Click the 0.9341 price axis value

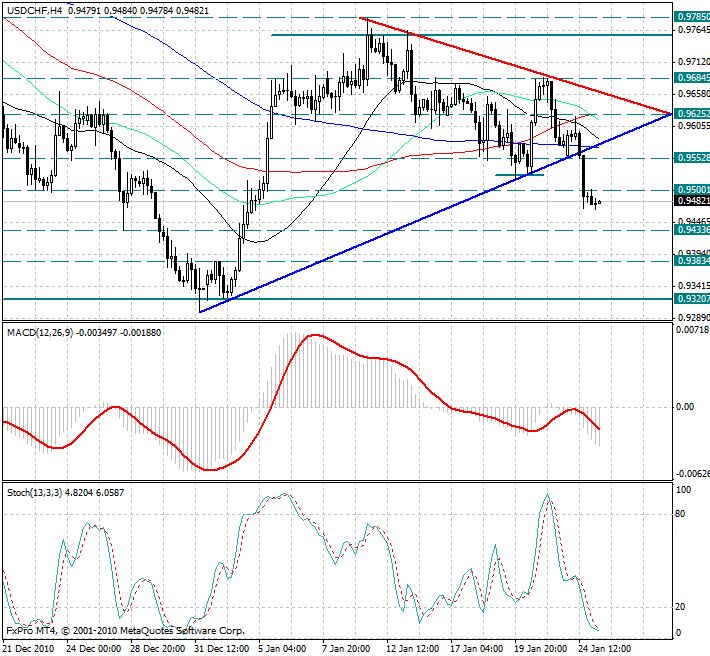point(694,286)
